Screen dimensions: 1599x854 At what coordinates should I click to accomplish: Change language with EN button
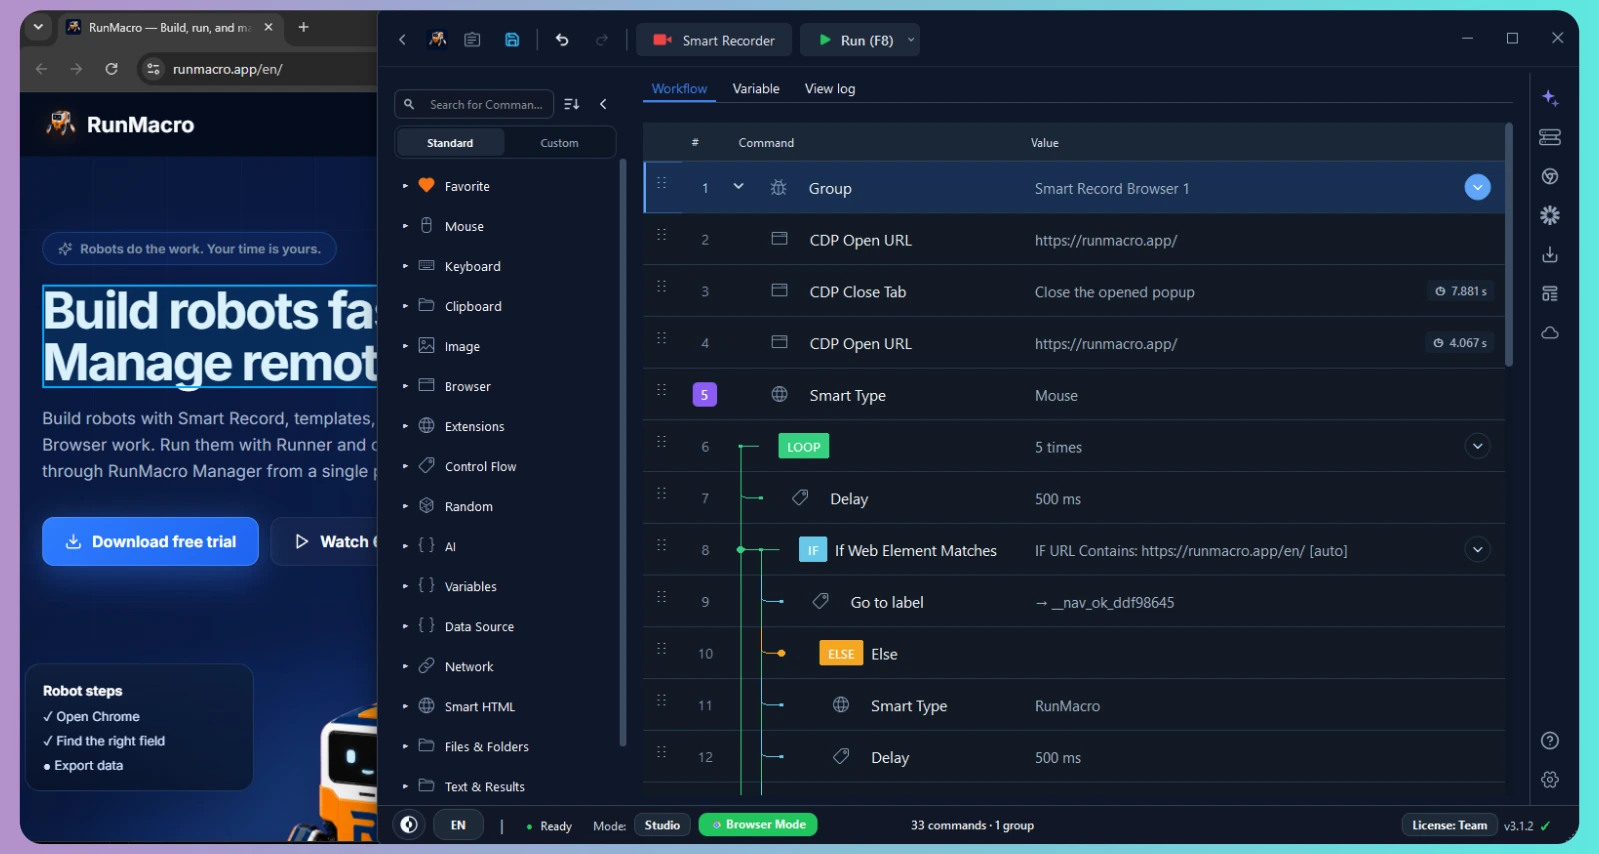(458, 825)
